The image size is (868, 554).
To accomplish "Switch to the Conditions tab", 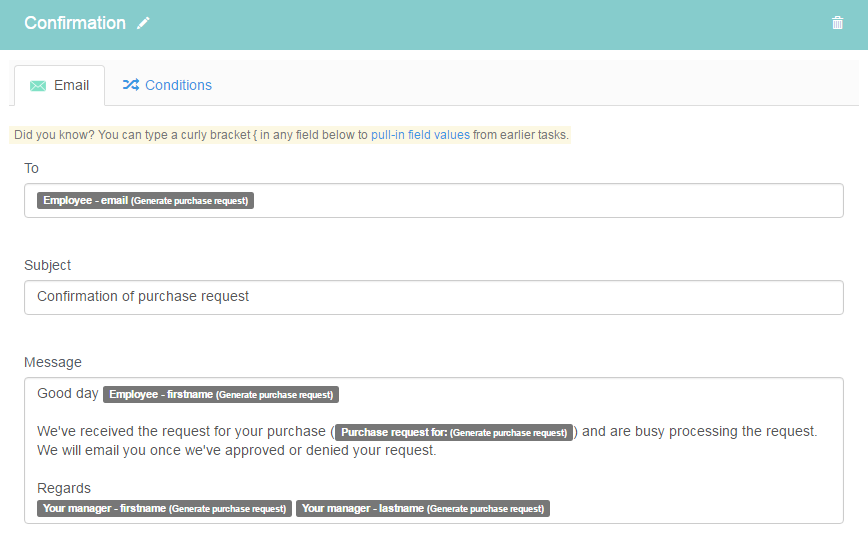I will tap(167, 85).
